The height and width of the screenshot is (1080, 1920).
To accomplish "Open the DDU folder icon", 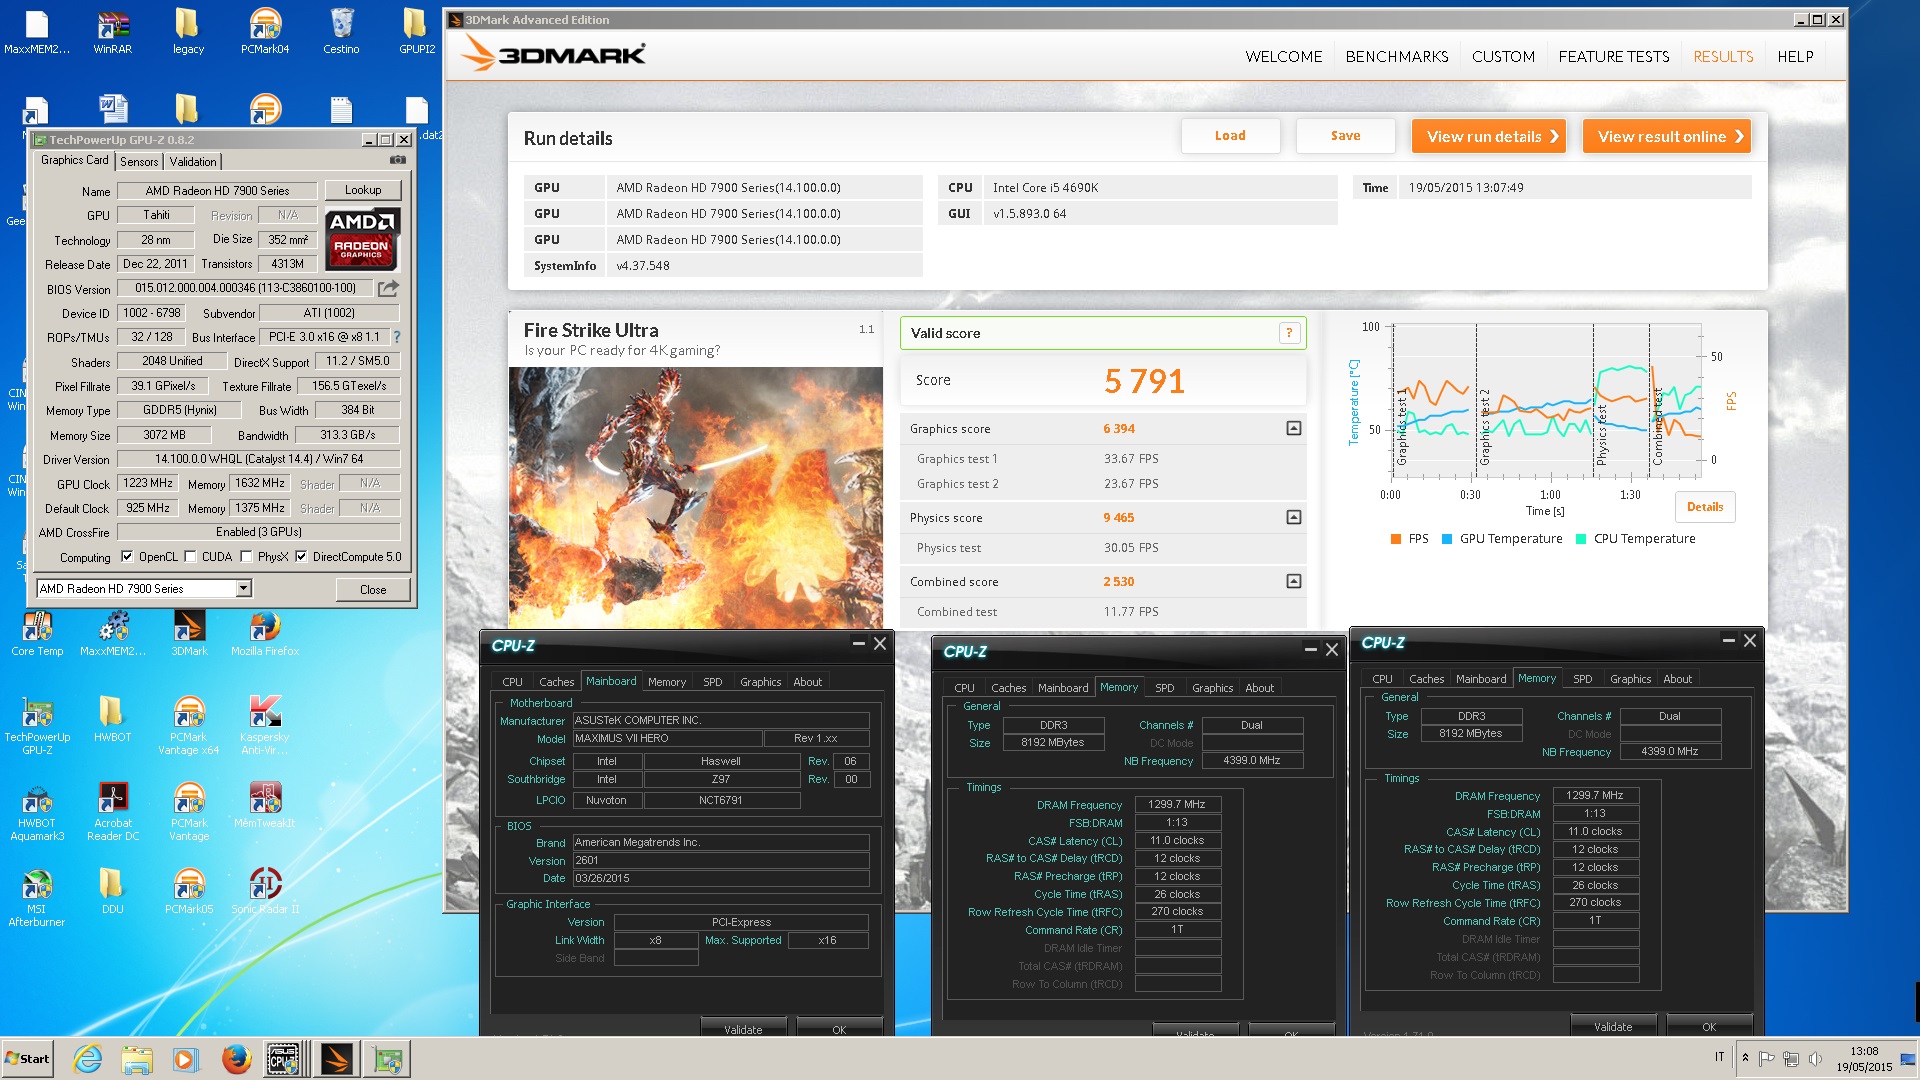I will [x=112, y=892].
